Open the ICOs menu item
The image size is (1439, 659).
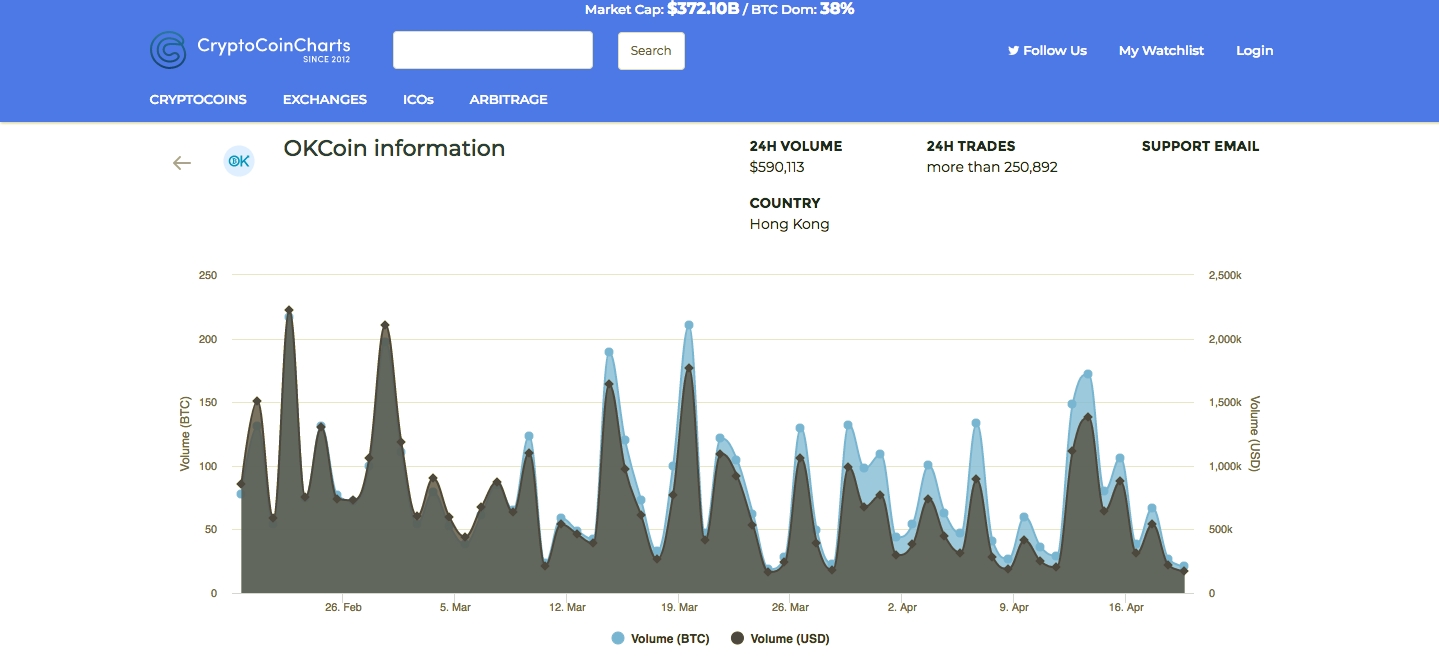click(x=418, y=100)
